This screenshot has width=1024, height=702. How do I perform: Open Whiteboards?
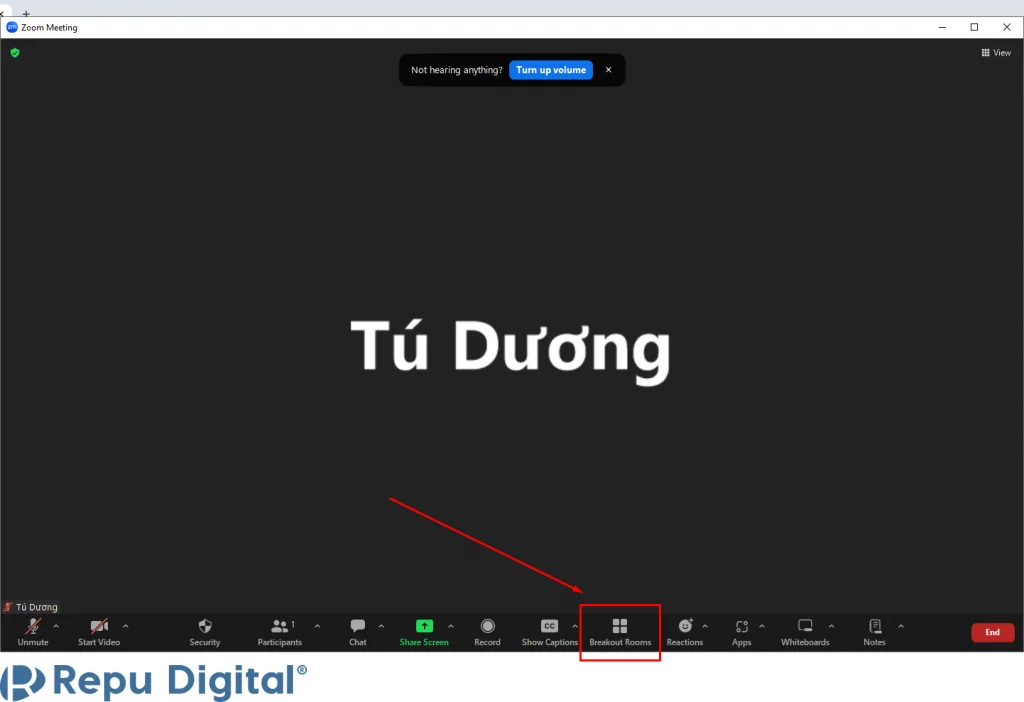pos(805,631)
